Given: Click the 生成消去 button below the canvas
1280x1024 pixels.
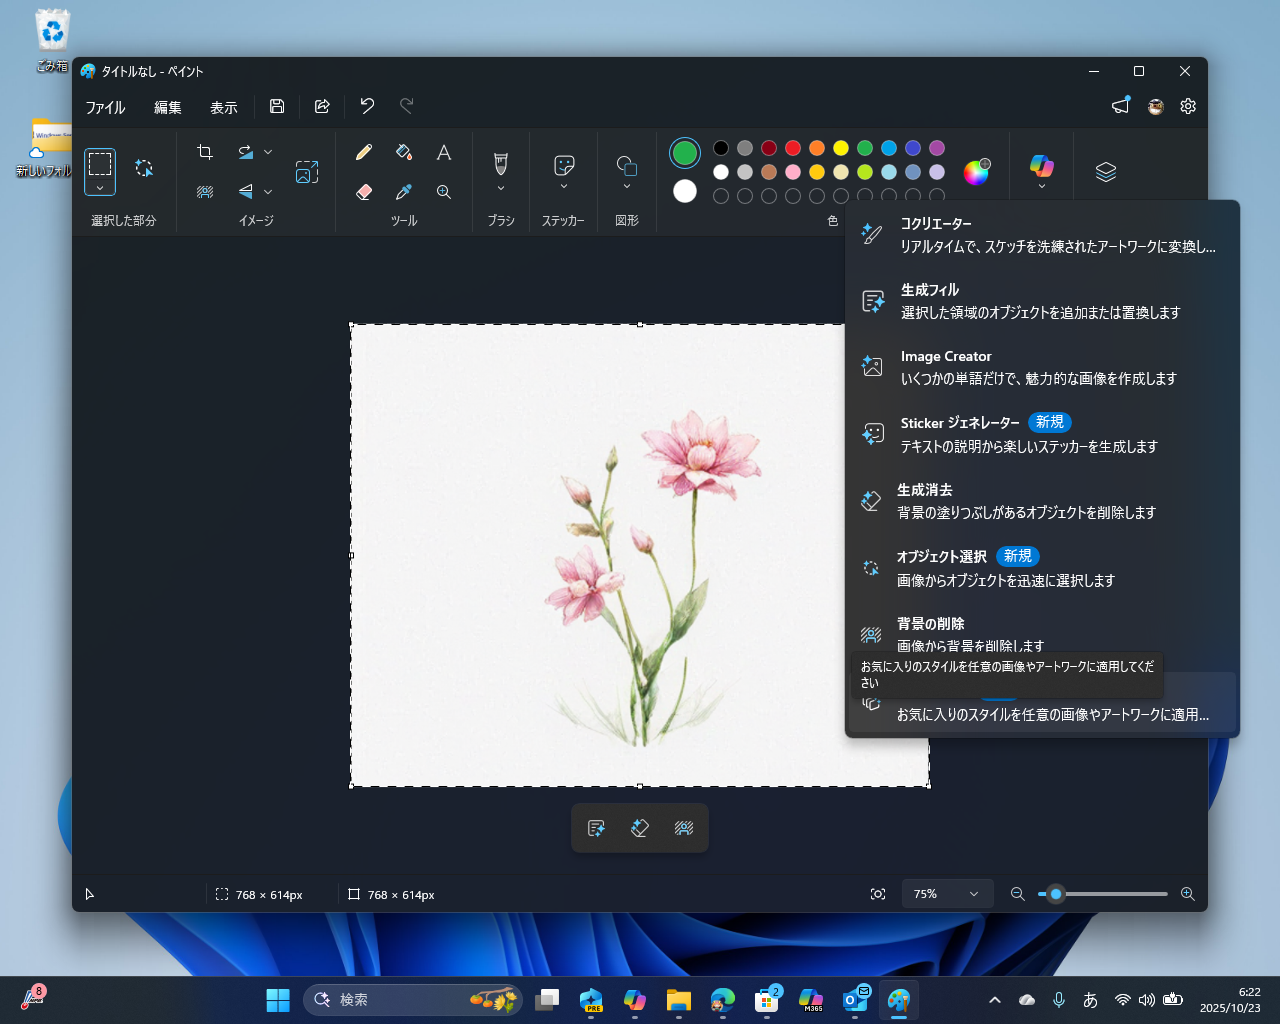Looking at the screenshot, I should (640, 828).
